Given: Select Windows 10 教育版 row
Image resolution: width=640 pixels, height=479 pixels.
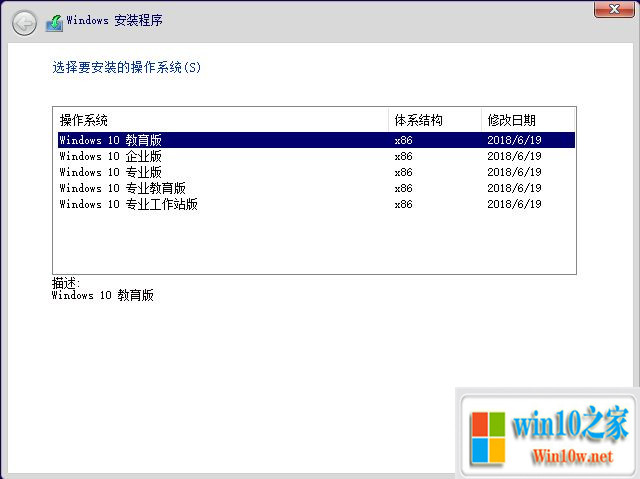Looking at the screenshot, I should [x=316, y=140].
